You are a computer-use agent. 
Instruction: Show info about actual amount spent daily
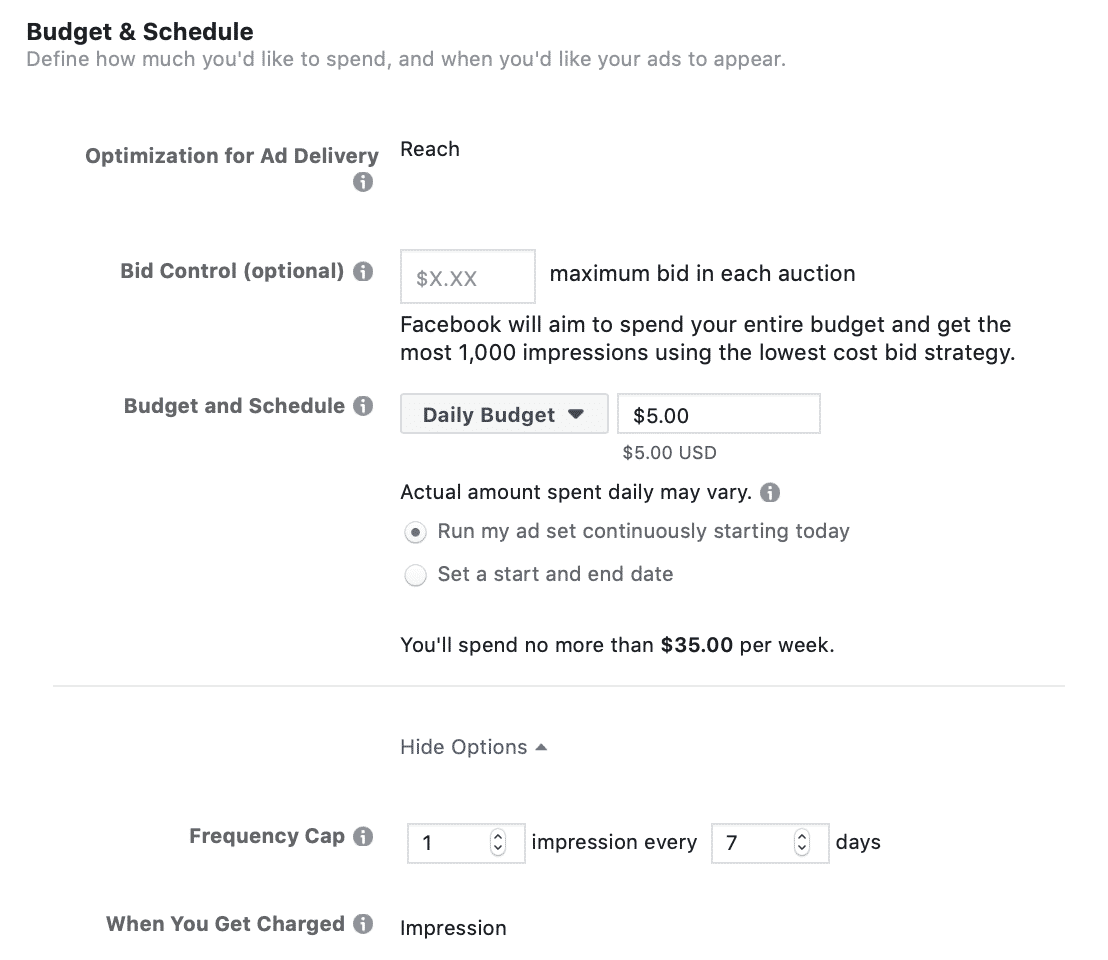click(x=770, y=492)
